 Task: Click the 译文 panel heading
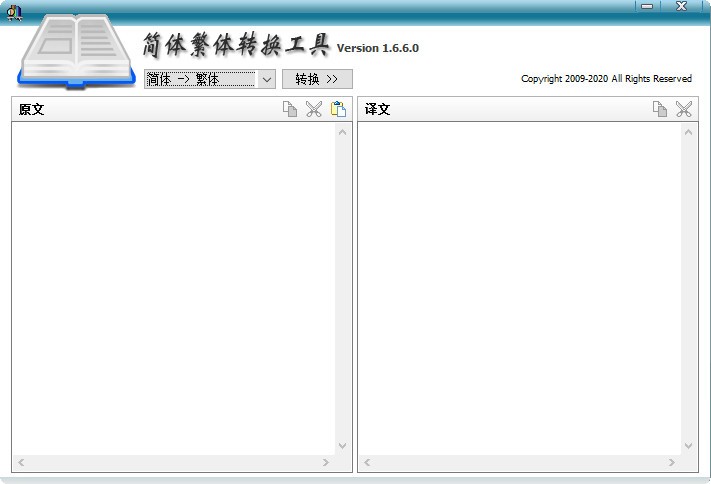coord(377,109)
